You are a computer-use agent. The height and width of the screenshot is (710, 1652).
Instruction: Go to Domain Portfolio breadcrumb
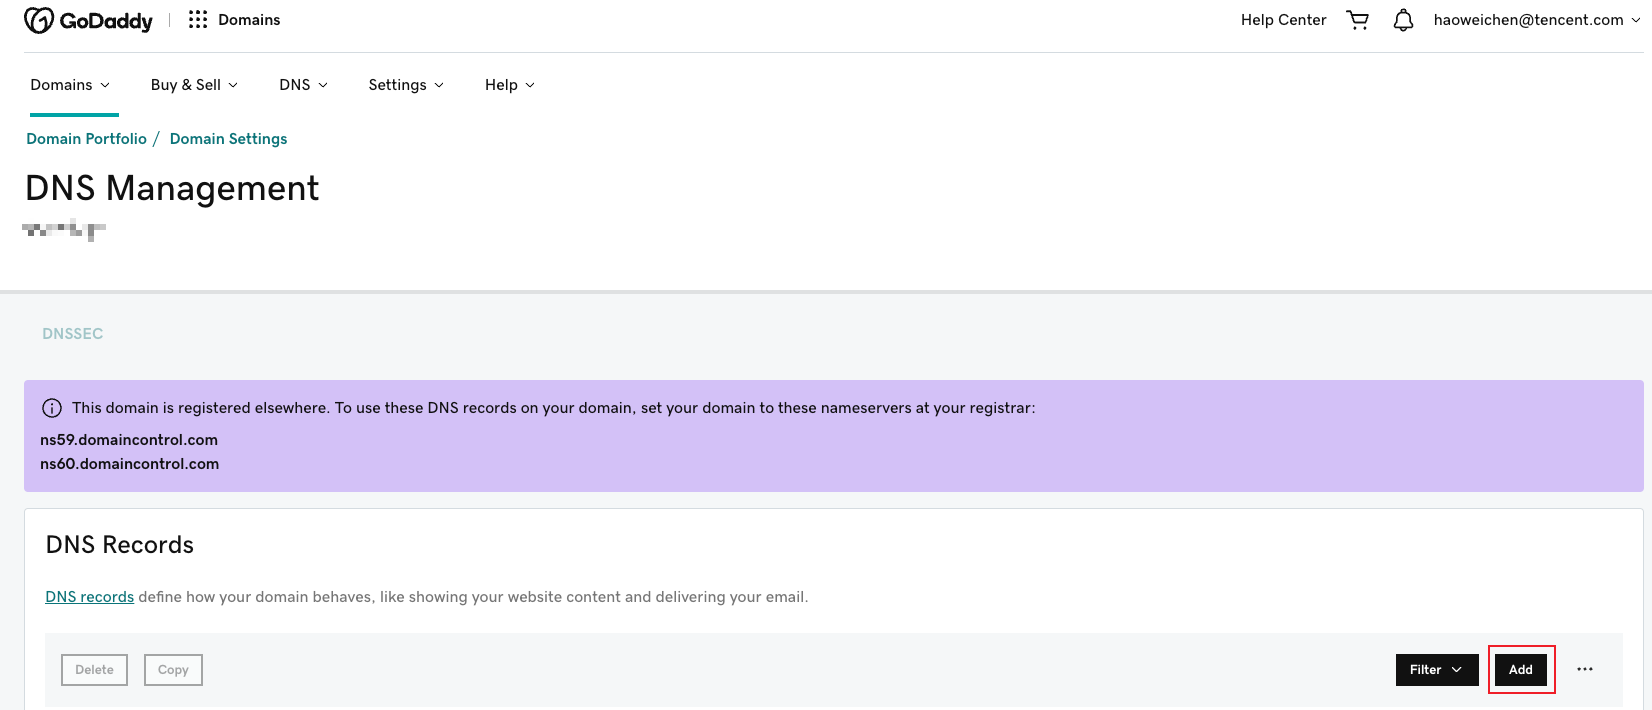(x=86, y=139)
